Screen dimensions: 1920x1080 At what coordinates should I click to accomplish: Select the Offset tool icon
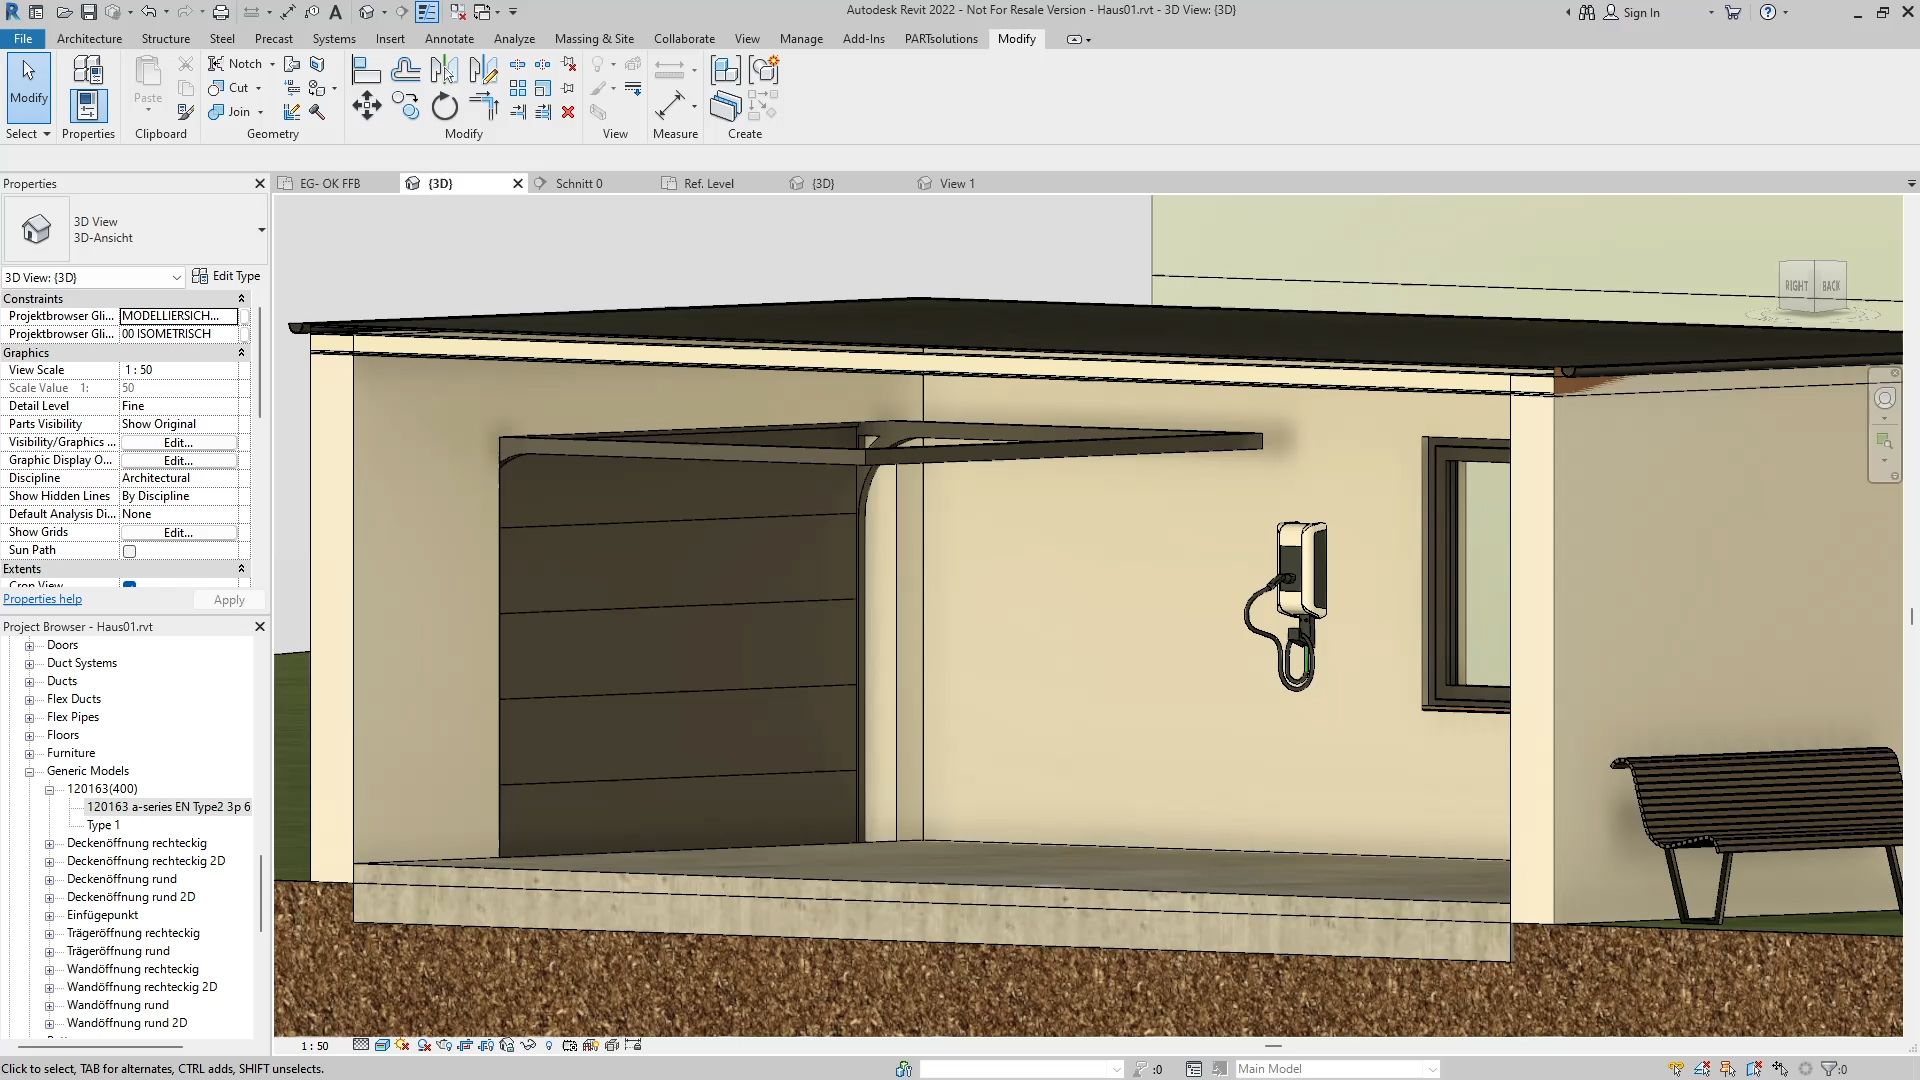(405, 70)
